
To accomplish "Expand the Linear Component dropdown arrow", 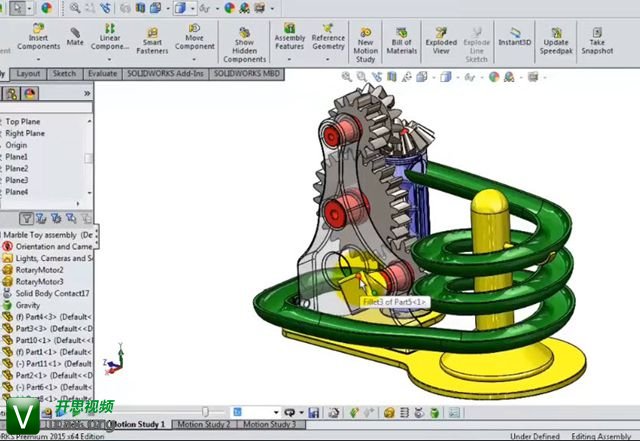I will coord(109,59).
